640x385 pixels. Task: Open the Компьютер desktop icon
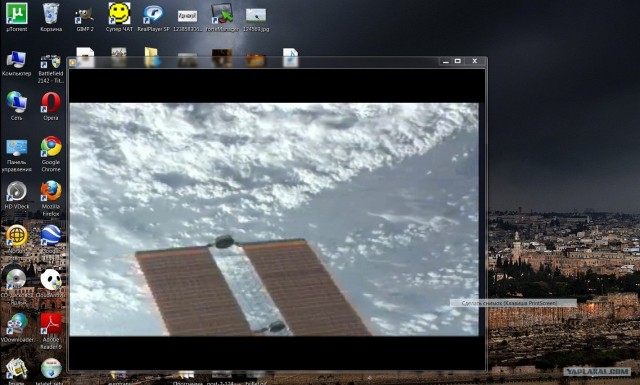click(16, 64)
